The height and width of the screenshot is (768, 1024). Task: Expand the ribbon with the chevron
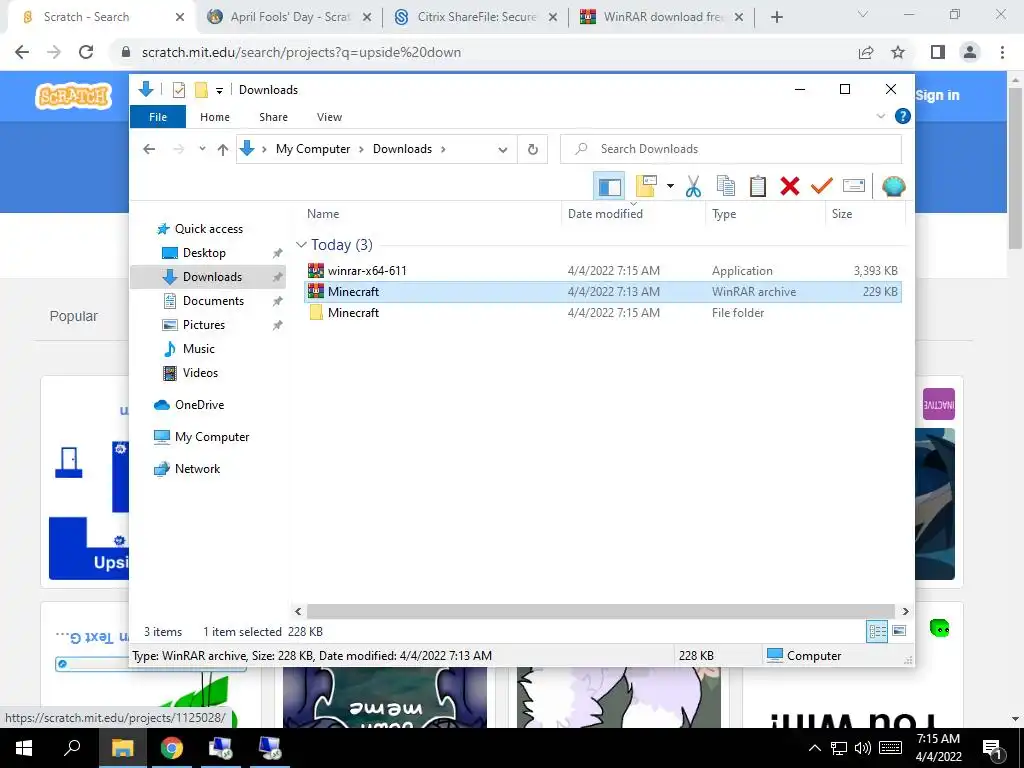(880, 116)
